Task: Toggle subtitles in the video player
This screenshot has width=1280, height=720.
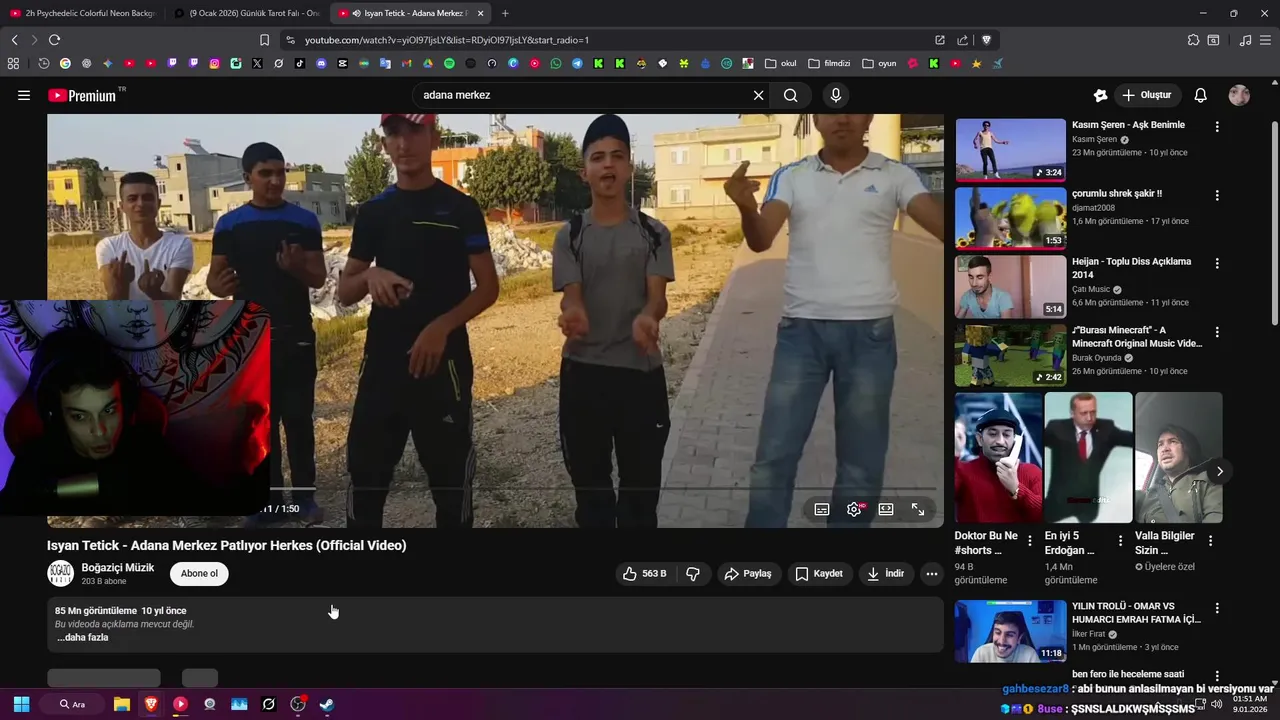Action: [822, 509]
